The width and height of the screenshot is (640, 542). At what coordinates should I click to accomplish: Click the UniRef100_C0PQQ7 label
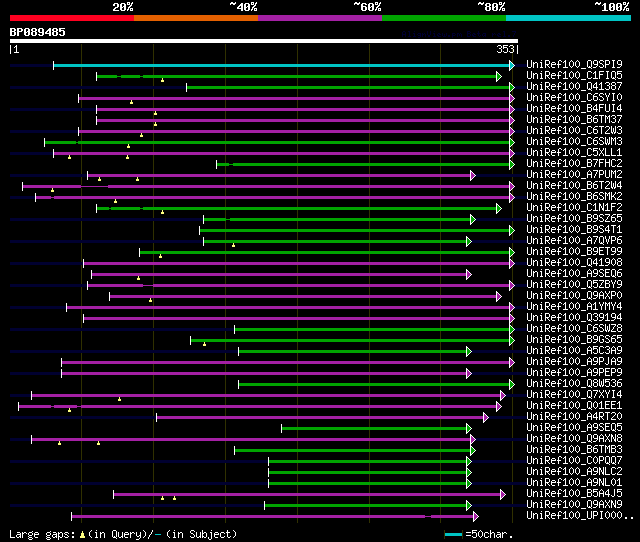pos(574,461)
